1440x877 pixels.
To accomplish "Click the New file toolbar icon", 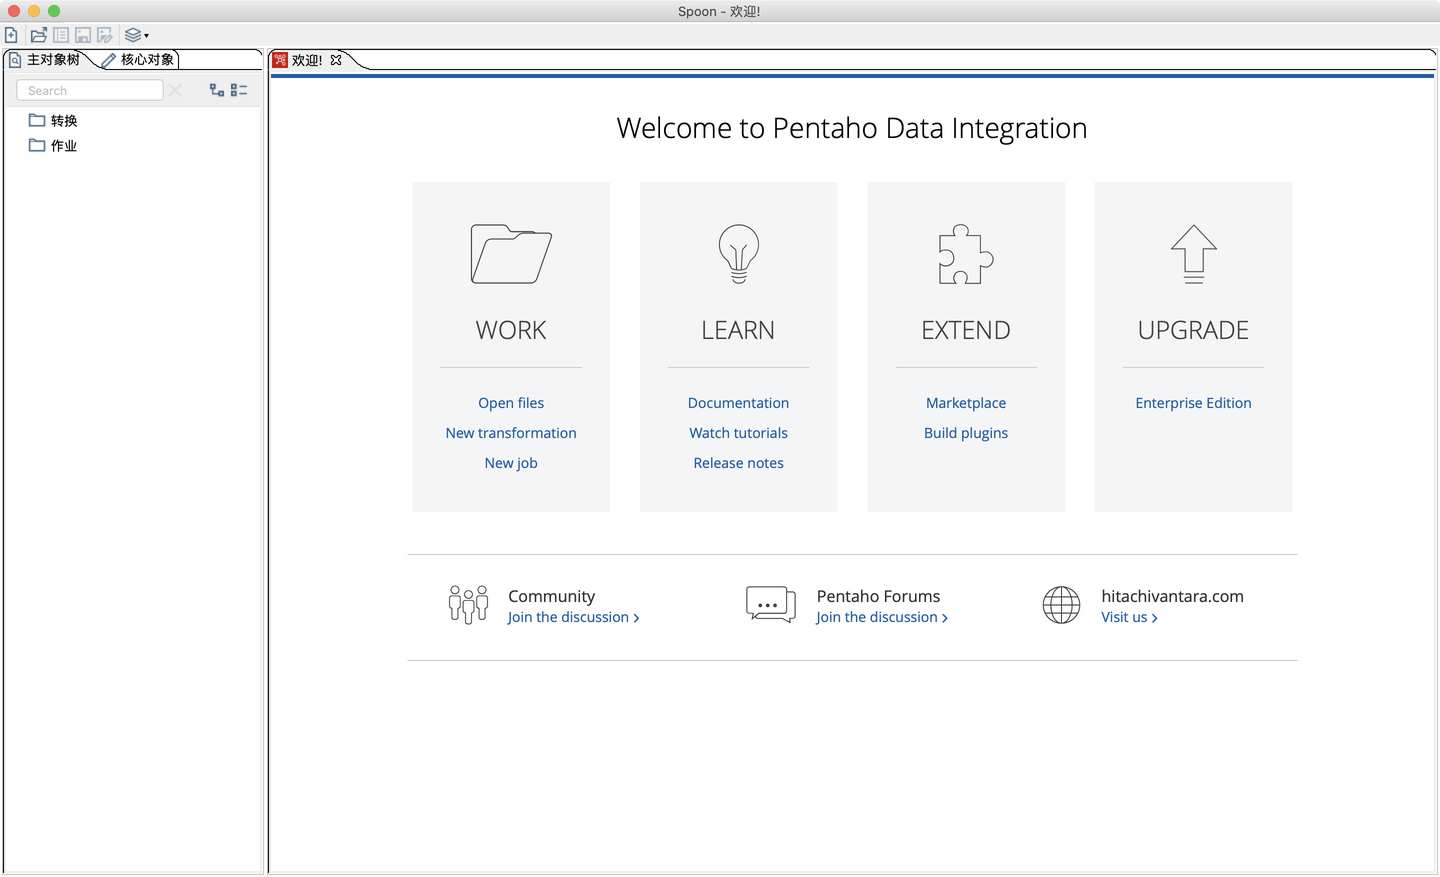I will pyautogui.click(x=11, y=35).
